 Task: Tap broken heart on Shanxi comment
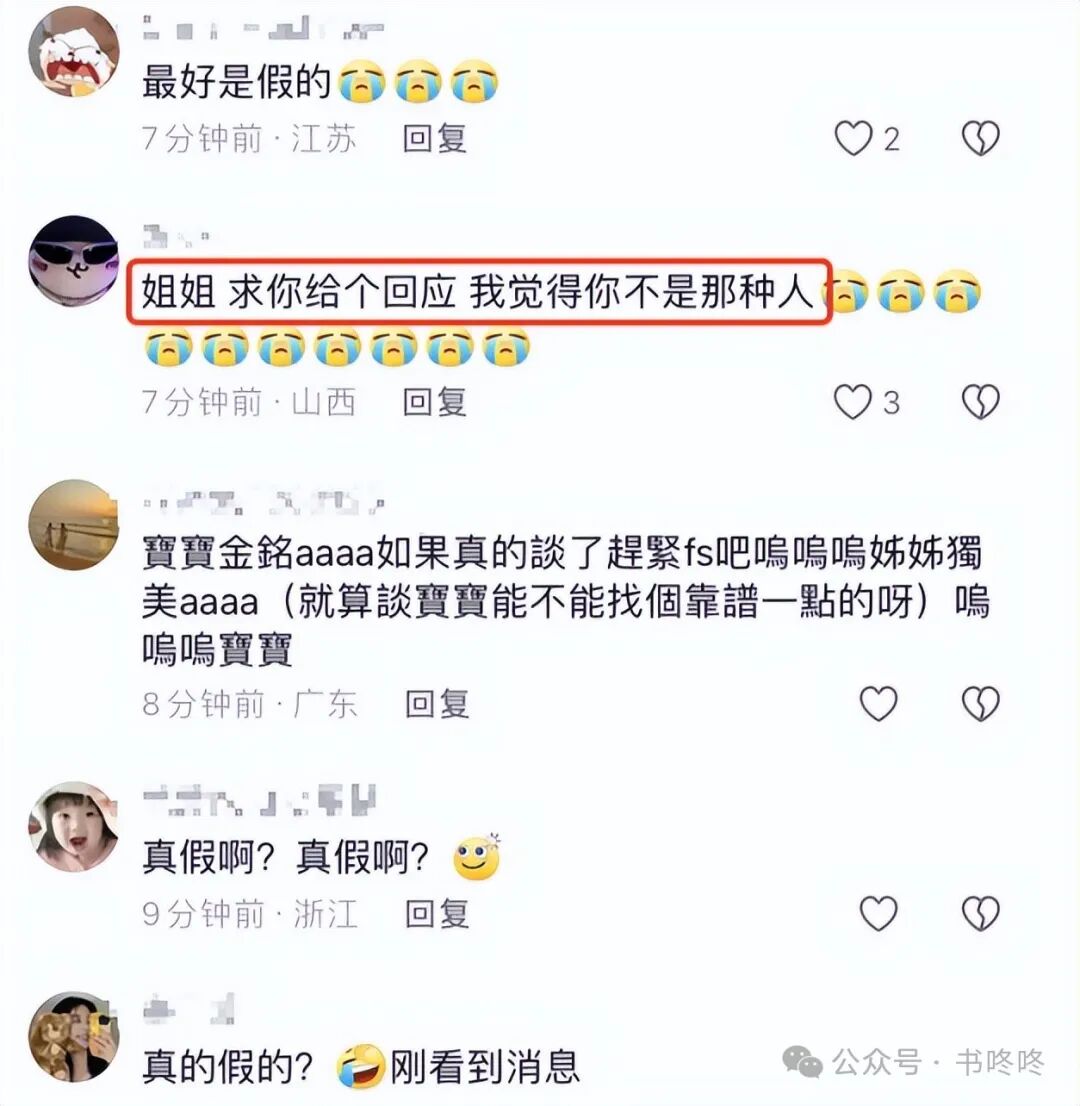tap(981, 402)
